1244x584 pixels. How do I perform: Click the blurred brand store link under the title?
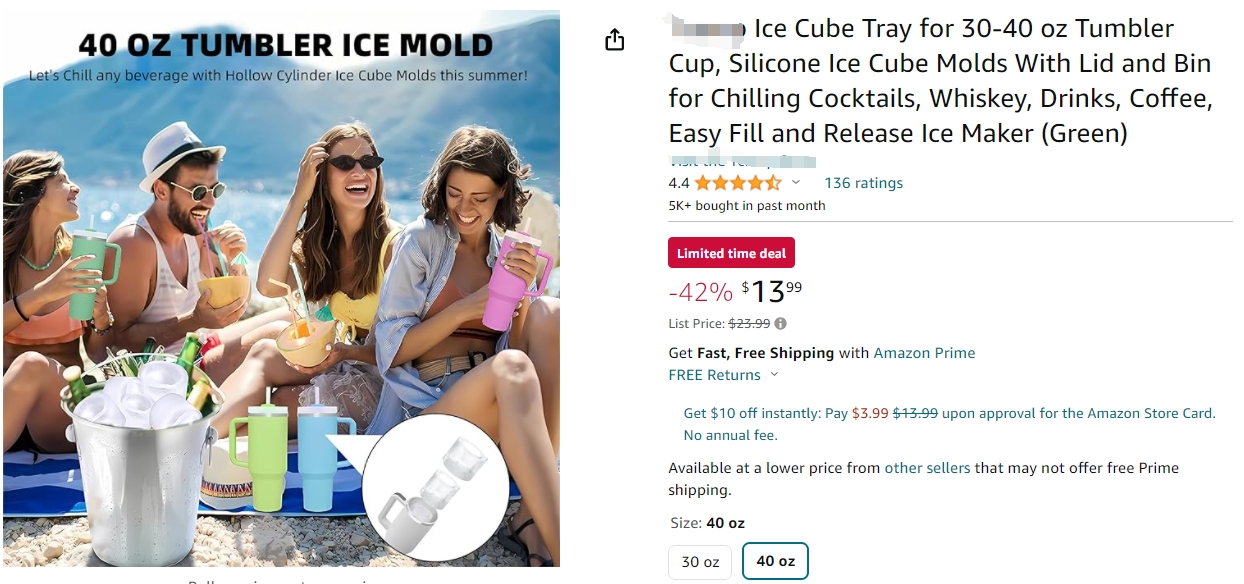(742, 161)
